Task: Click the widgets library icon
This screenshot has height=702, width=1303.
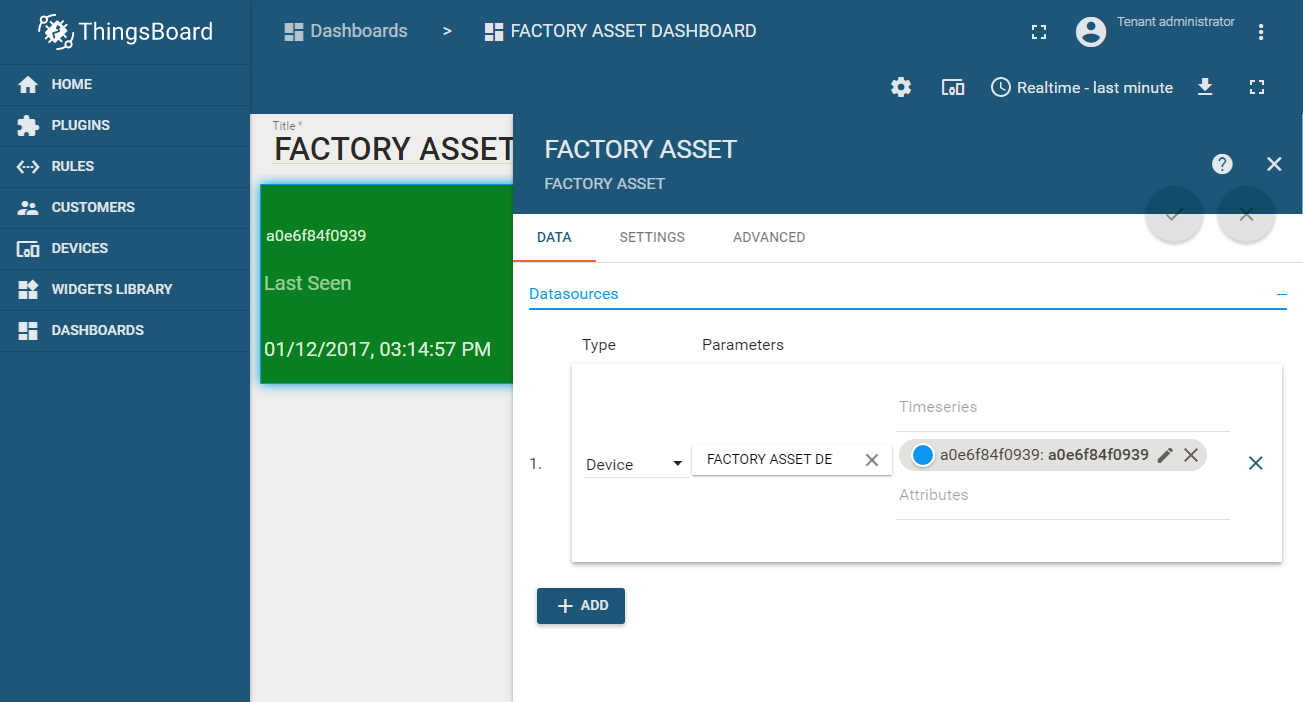Action: click(x=28, y=290)
